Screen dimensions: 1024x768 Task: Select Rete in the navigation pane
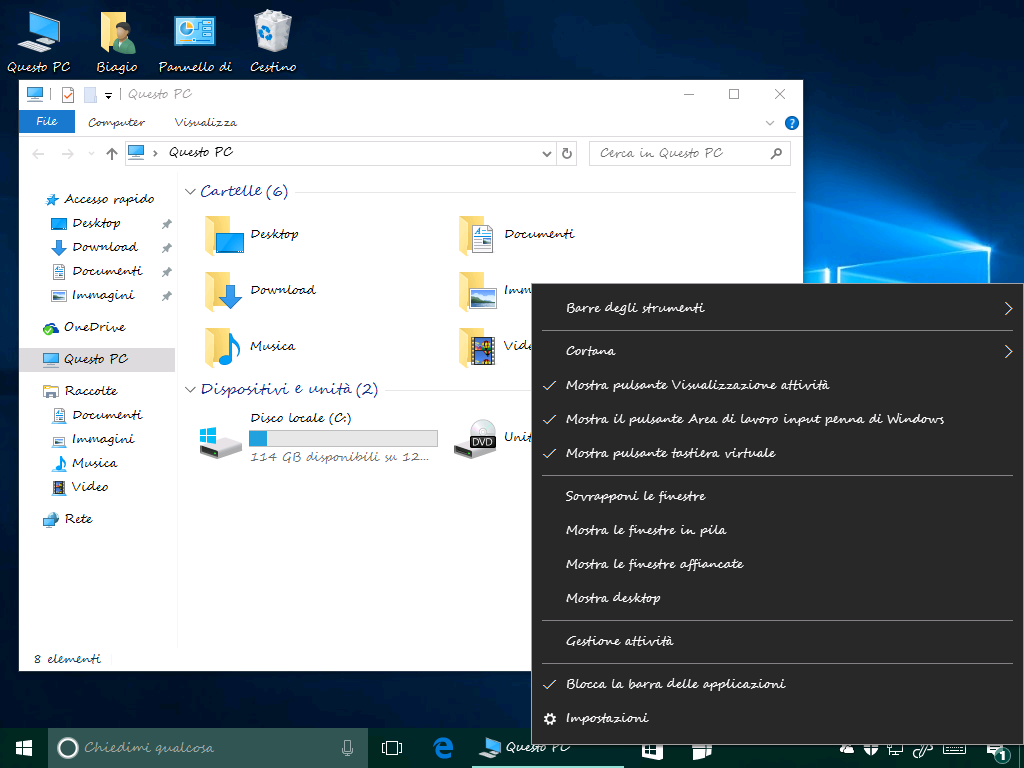[68, 519]
